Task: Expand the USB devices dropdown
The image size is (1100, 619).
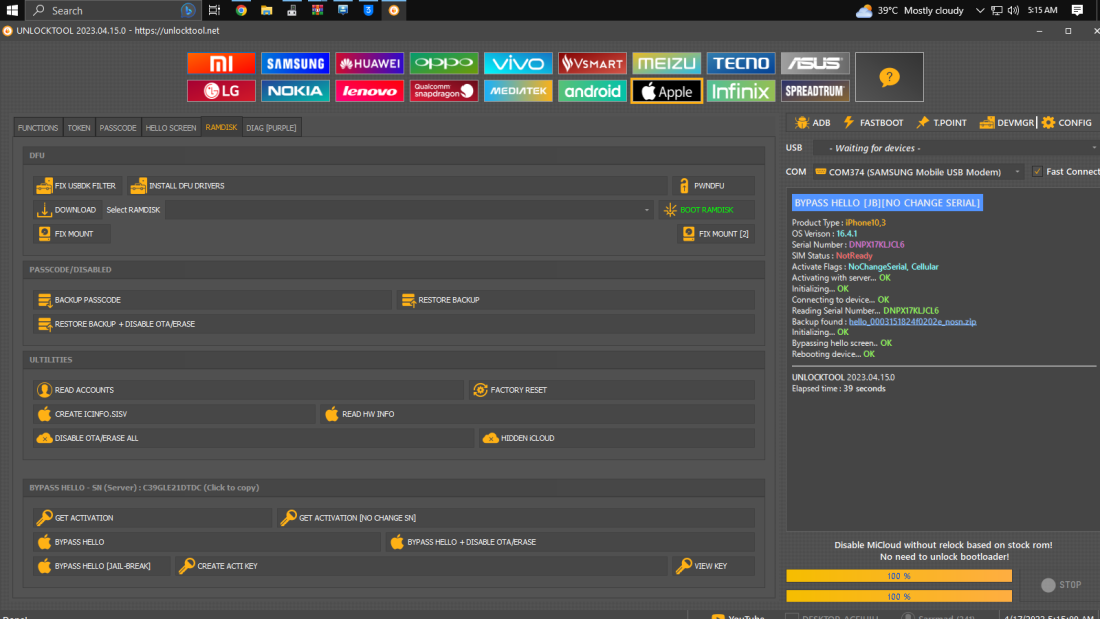Action: pos(1093,148)
